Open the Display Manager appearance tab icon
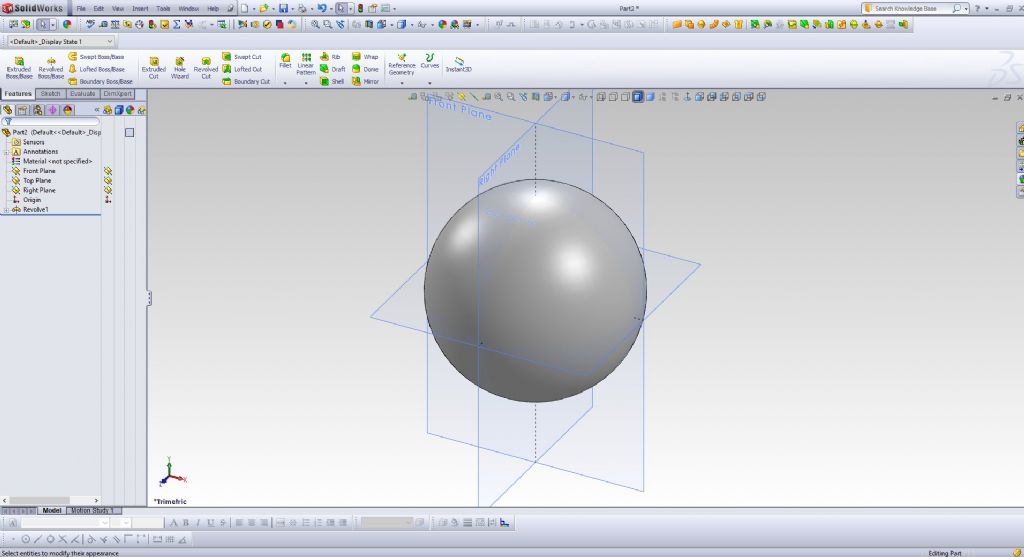 tap(68, 110)
